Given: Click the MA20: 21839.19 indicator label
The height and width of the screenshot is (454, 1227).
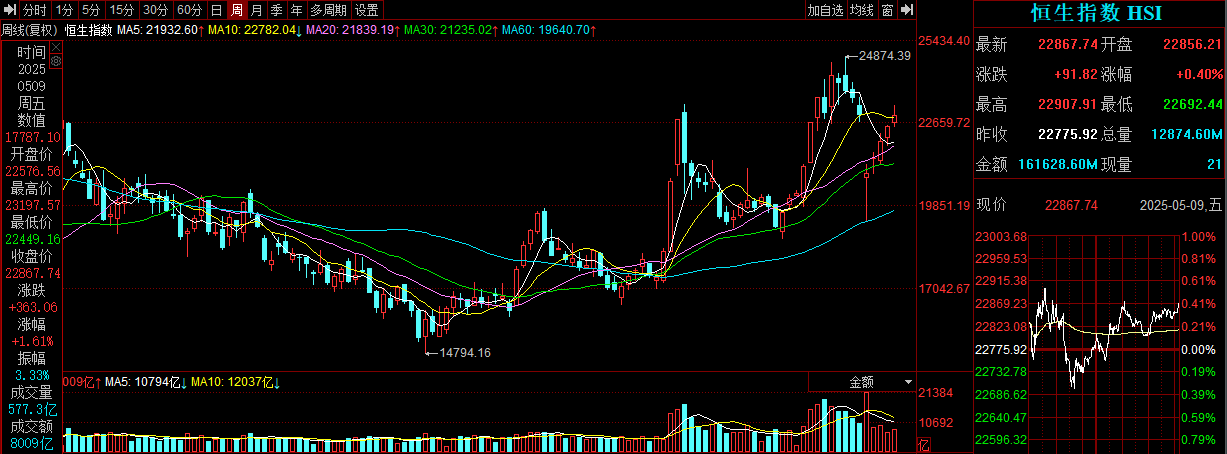Looking at the screenshot, I should (349, 30).
